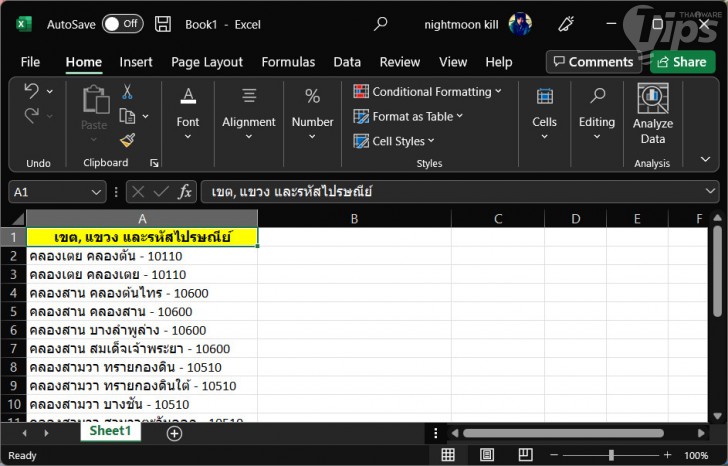Add a new sheet with plus icon

(174, 434)
